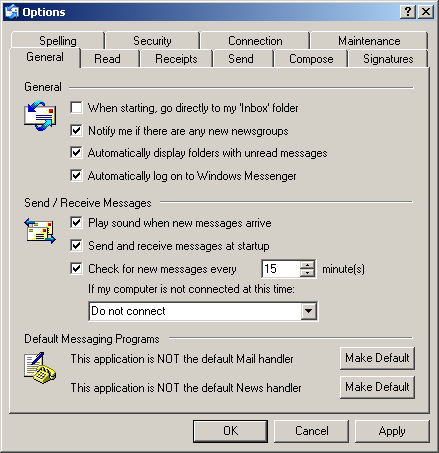This screenshot has width=439, height=453.
Task: Make this the default Mail handler
Action: (x=377, y=358)
